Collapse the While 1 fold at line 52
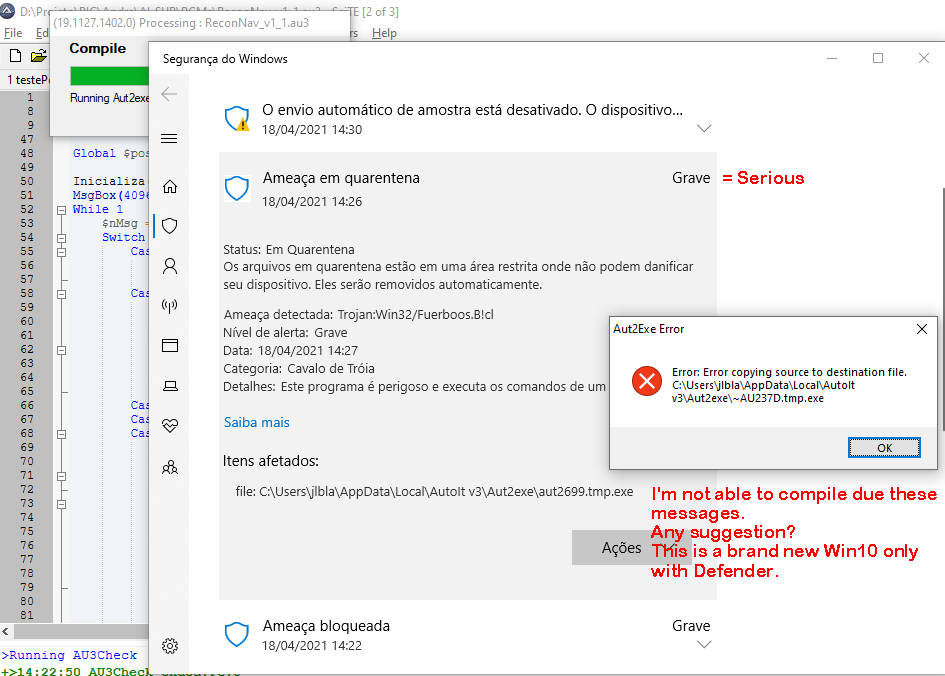 point(61,210)
